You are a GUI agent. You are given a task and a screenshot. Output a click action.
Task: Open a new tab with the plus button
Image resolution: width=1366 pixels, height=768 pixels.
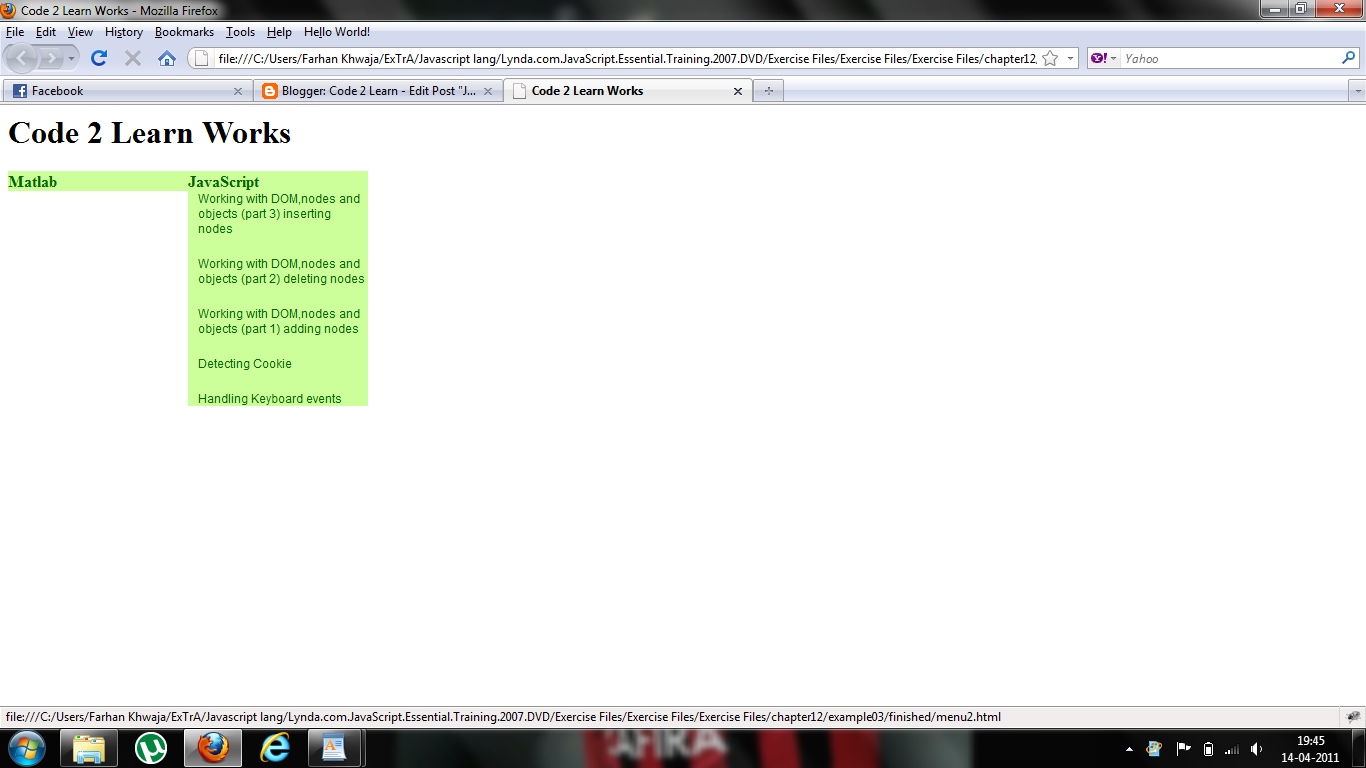pyautogui.click(x=768, y=91)
